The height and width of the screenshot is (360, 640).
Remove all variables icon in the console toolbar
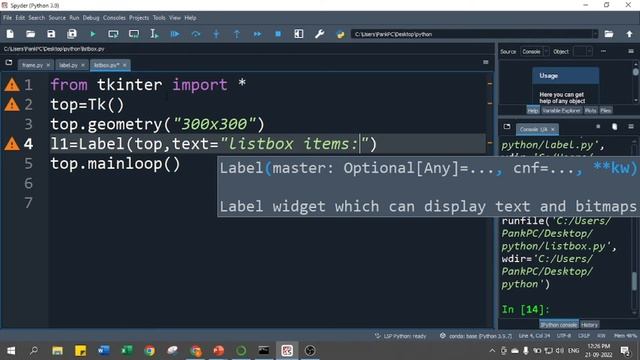615,127
